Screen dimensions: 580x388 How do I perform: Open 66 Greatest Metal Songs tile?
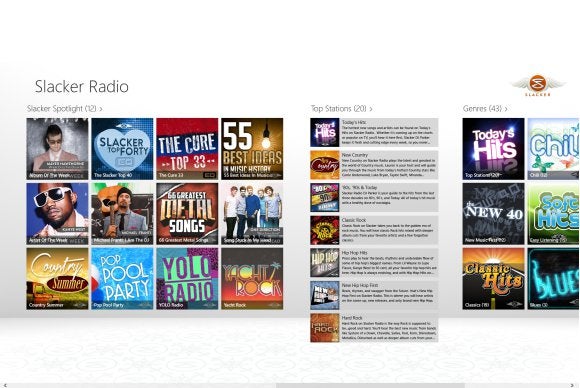pos(187,214)
